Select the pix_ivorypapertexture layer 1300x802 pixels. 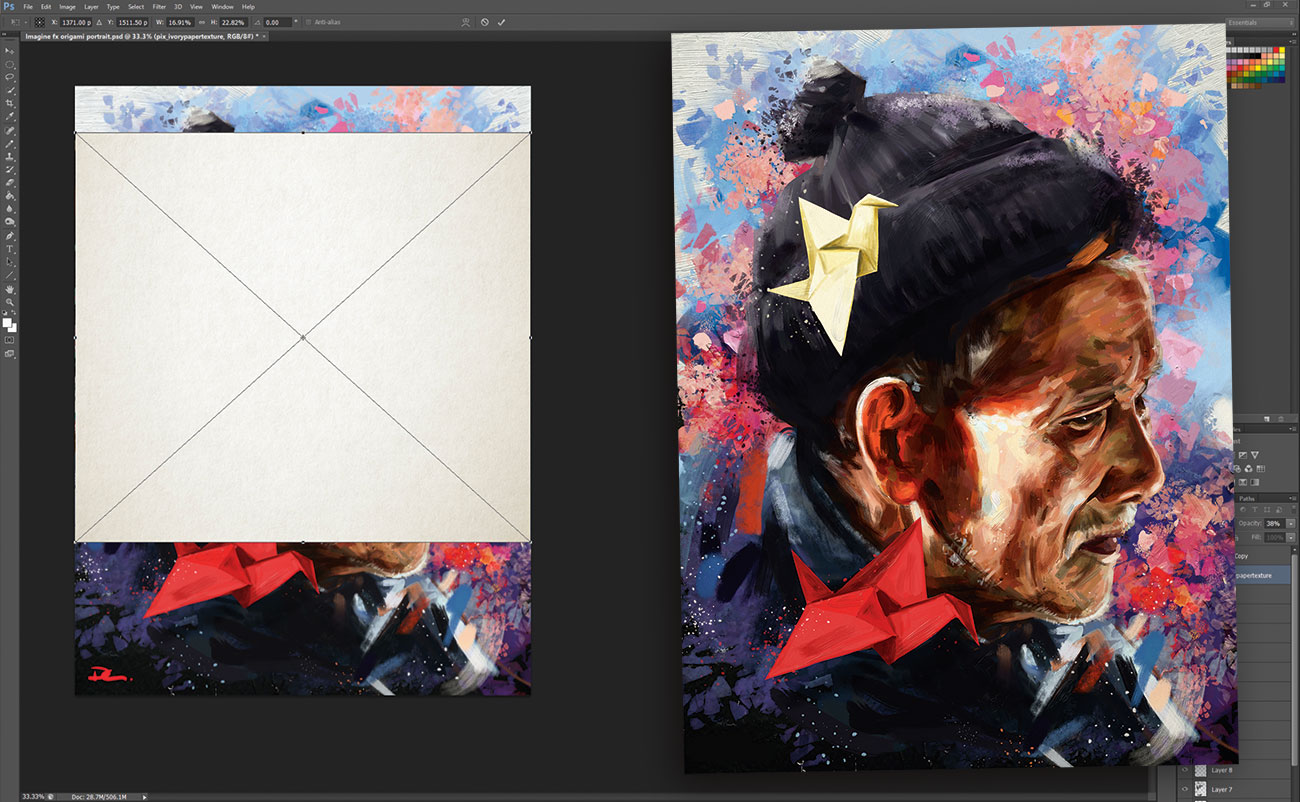click(1263, 575)
